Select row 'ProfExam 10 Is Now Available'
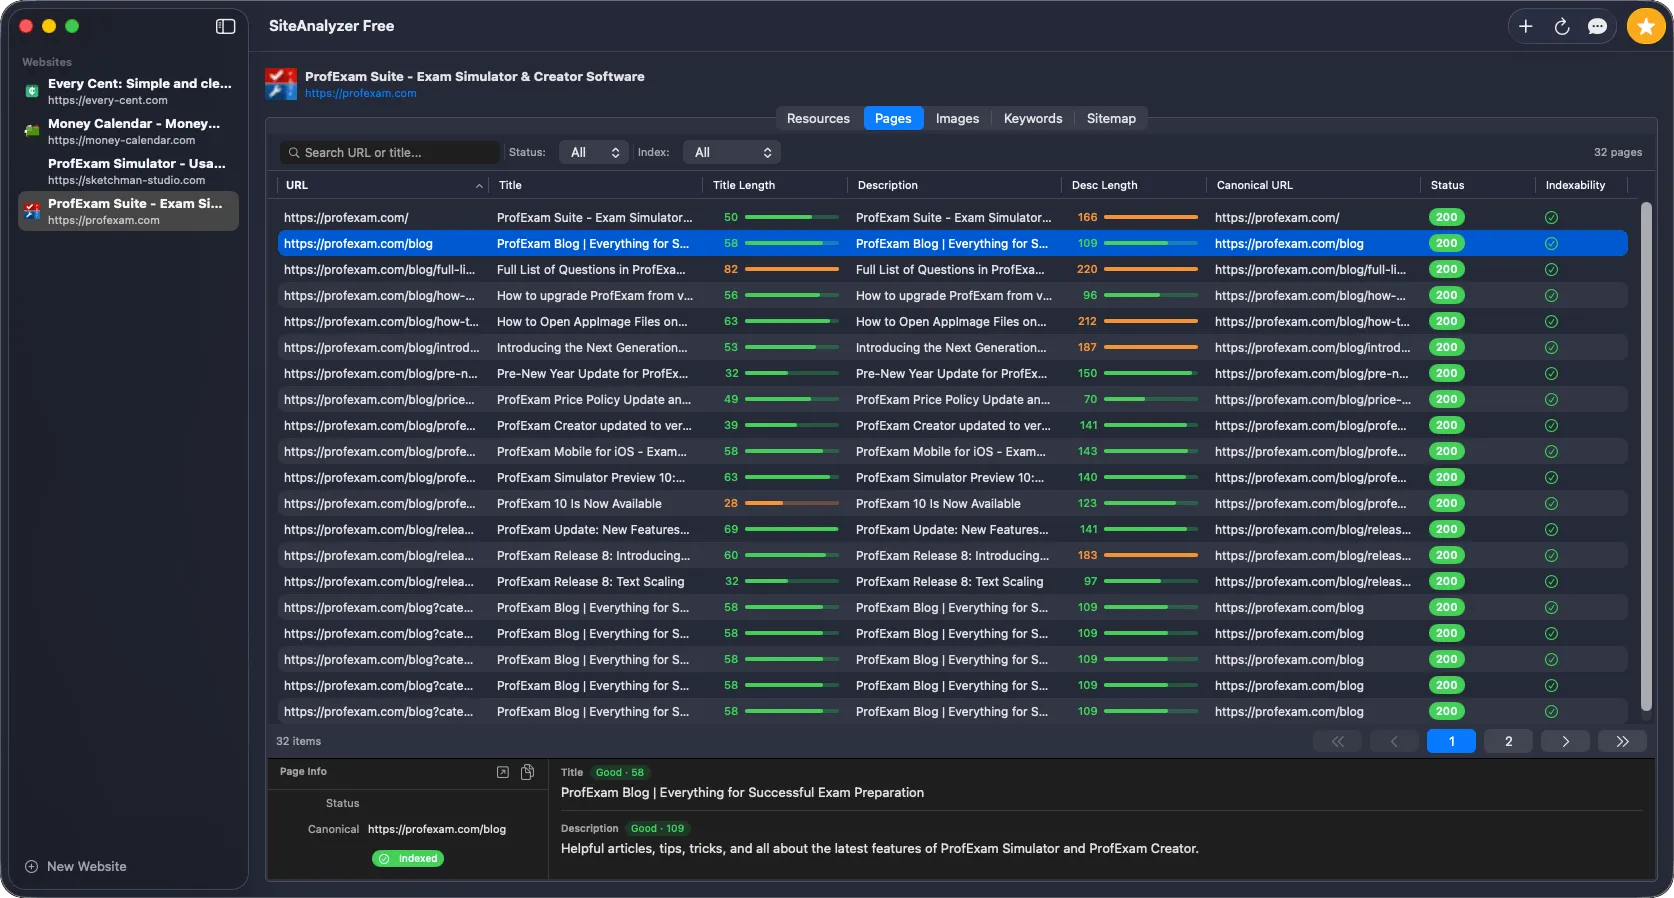Screen dimensions: 1674x898 [952, 503]
